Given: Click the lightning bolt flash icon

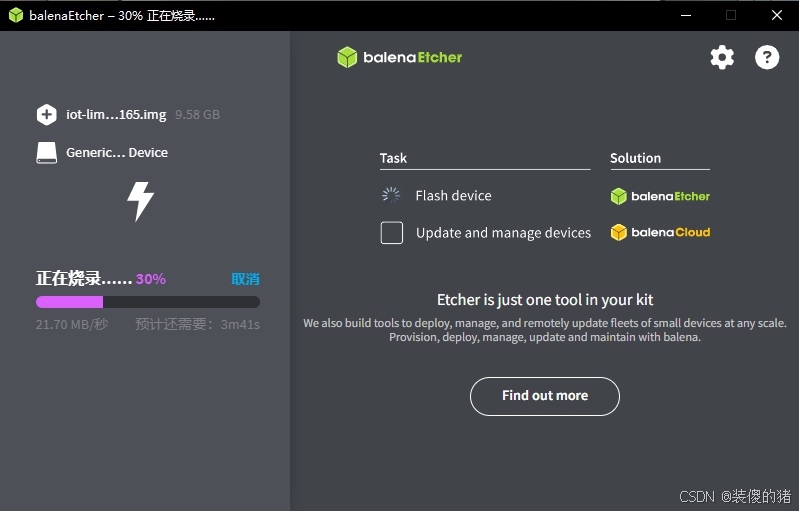Looking at the screenshot, I should (x=140, y=201).
